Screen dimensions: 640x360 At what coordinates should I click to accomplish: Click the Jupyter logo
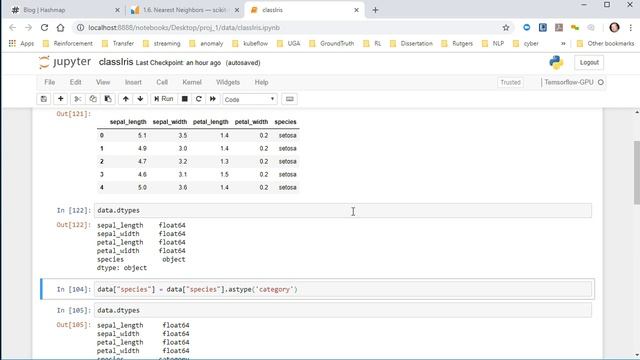point(65,62)
